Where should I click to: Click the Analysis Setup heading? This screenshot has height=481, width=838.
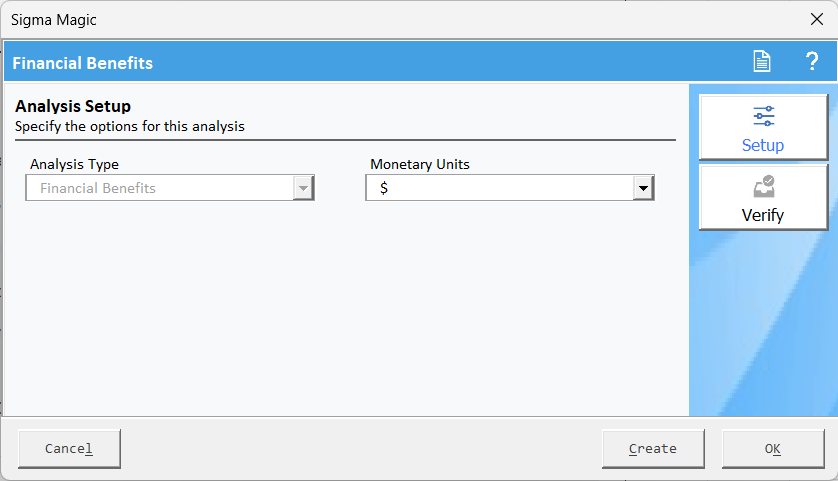pos(73,106)
